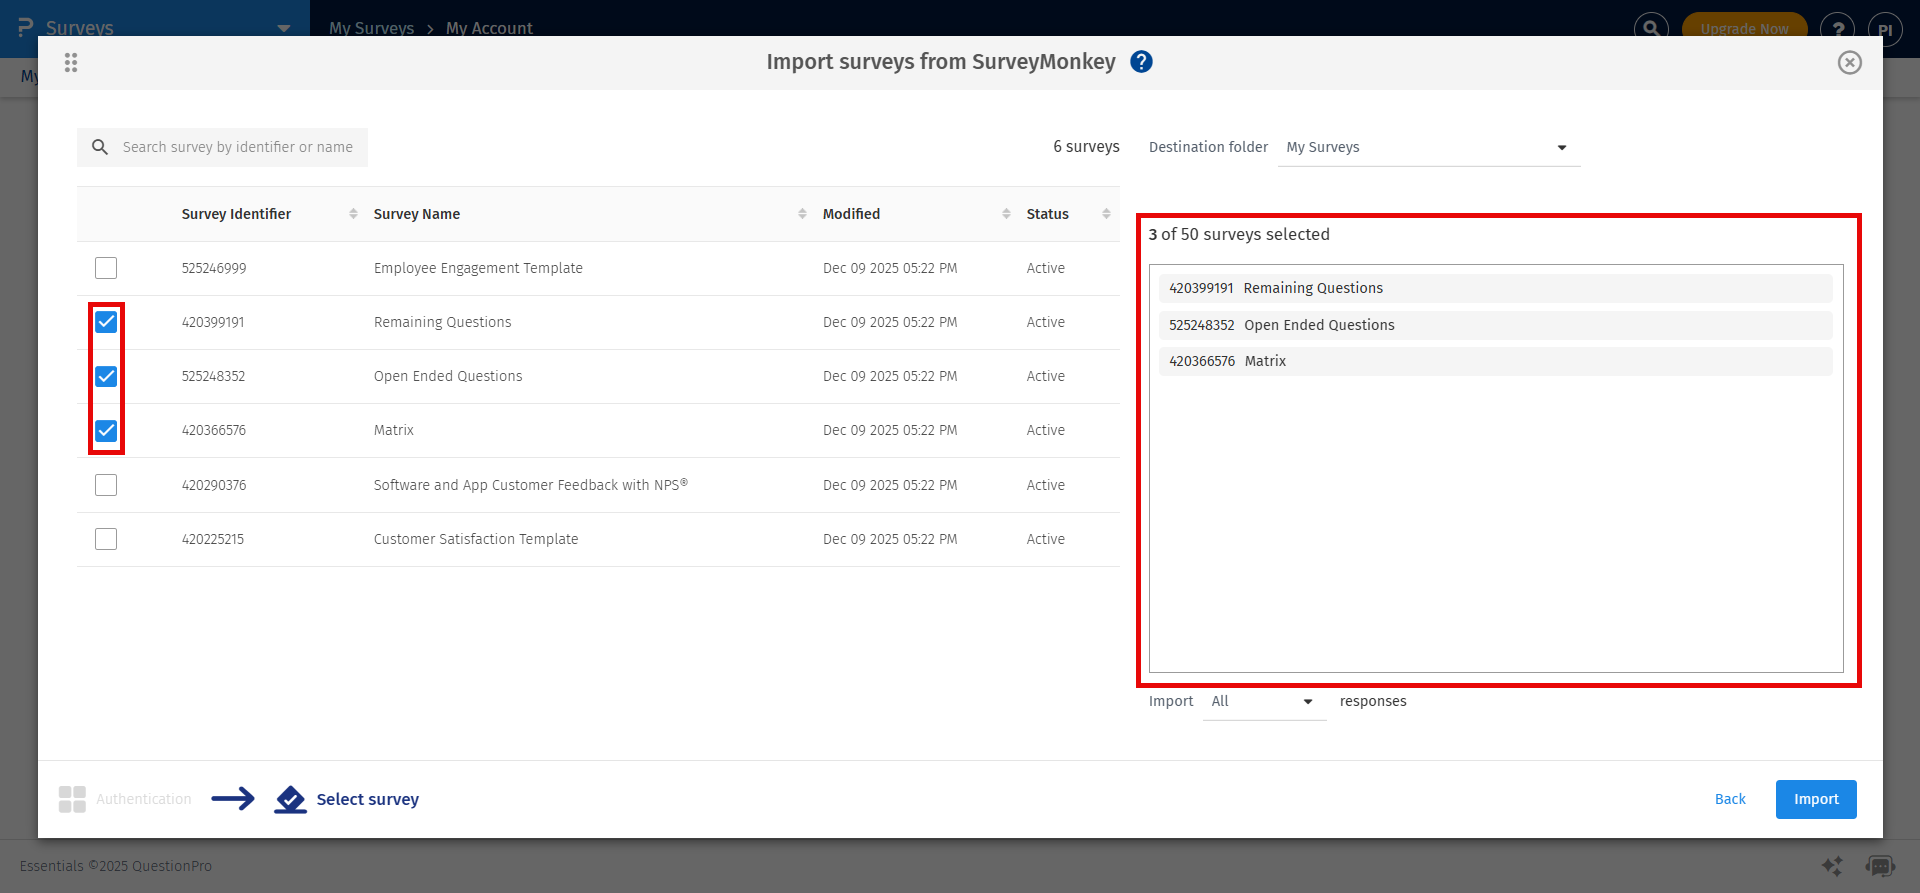Viewport: 1920px width, 893px height.
Task: Click the Select survey step label
Action: (368, 799)
